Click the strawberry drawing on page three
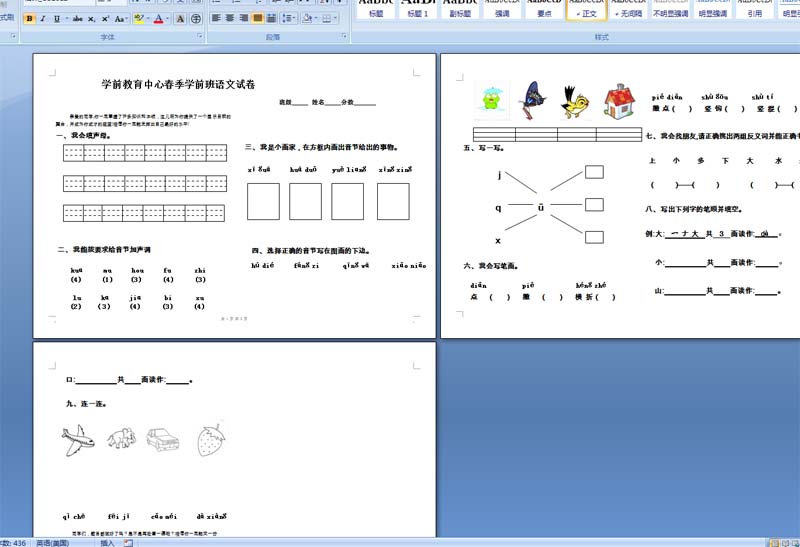This screenshot has height=547, width=800. point(211,438)
